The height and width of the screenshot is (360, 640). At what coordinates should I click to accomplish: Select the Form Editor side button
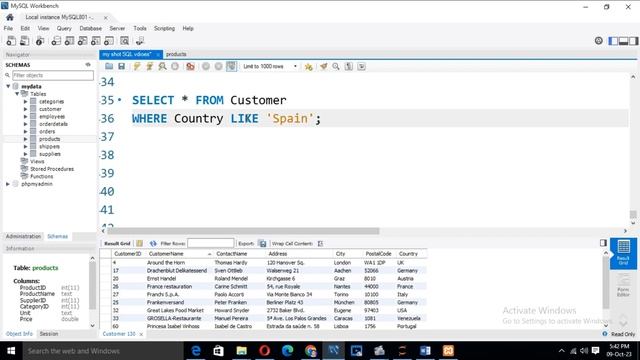point(623,286)
